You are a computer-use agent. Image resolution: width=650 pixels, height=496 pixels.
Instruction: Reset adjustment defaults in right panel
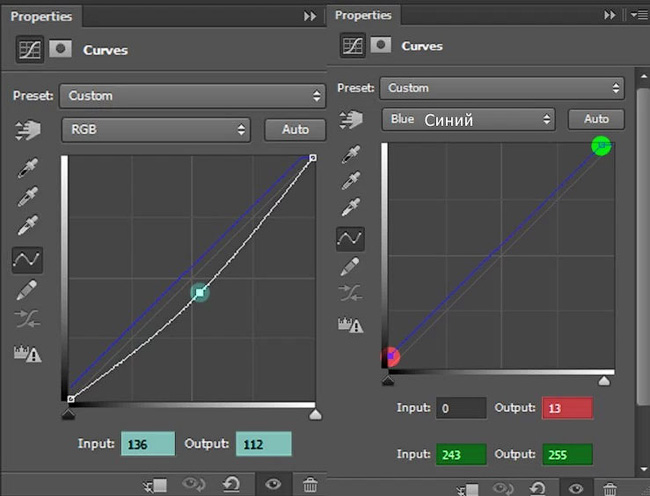coord(538,488)
